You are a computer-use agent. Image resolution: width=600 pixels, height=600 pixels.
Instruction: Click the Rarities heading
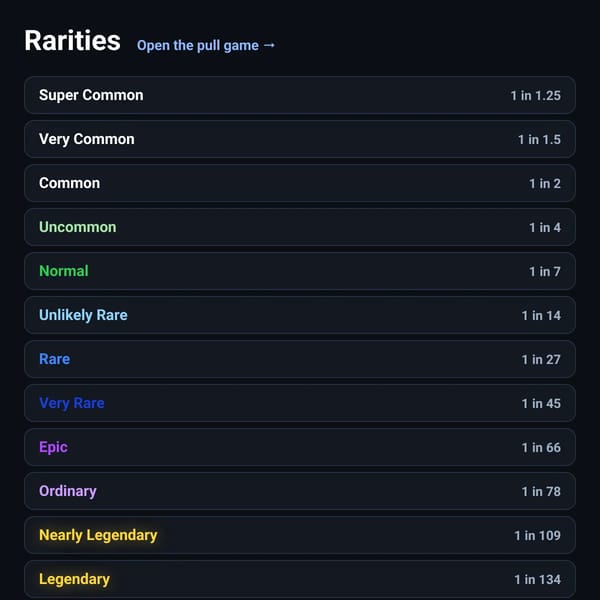click(x=72, y=41)
